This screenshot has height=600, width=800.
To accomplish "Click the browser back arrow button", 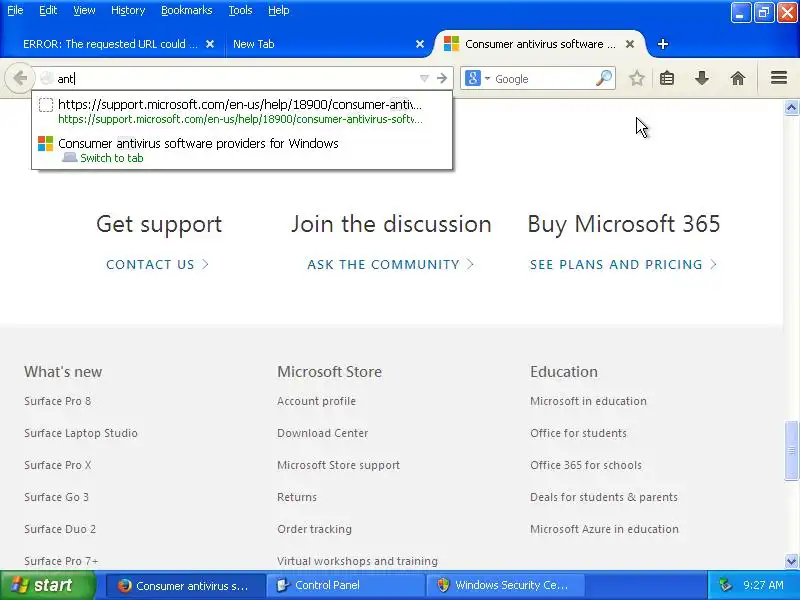I will [x=19, y=78].
